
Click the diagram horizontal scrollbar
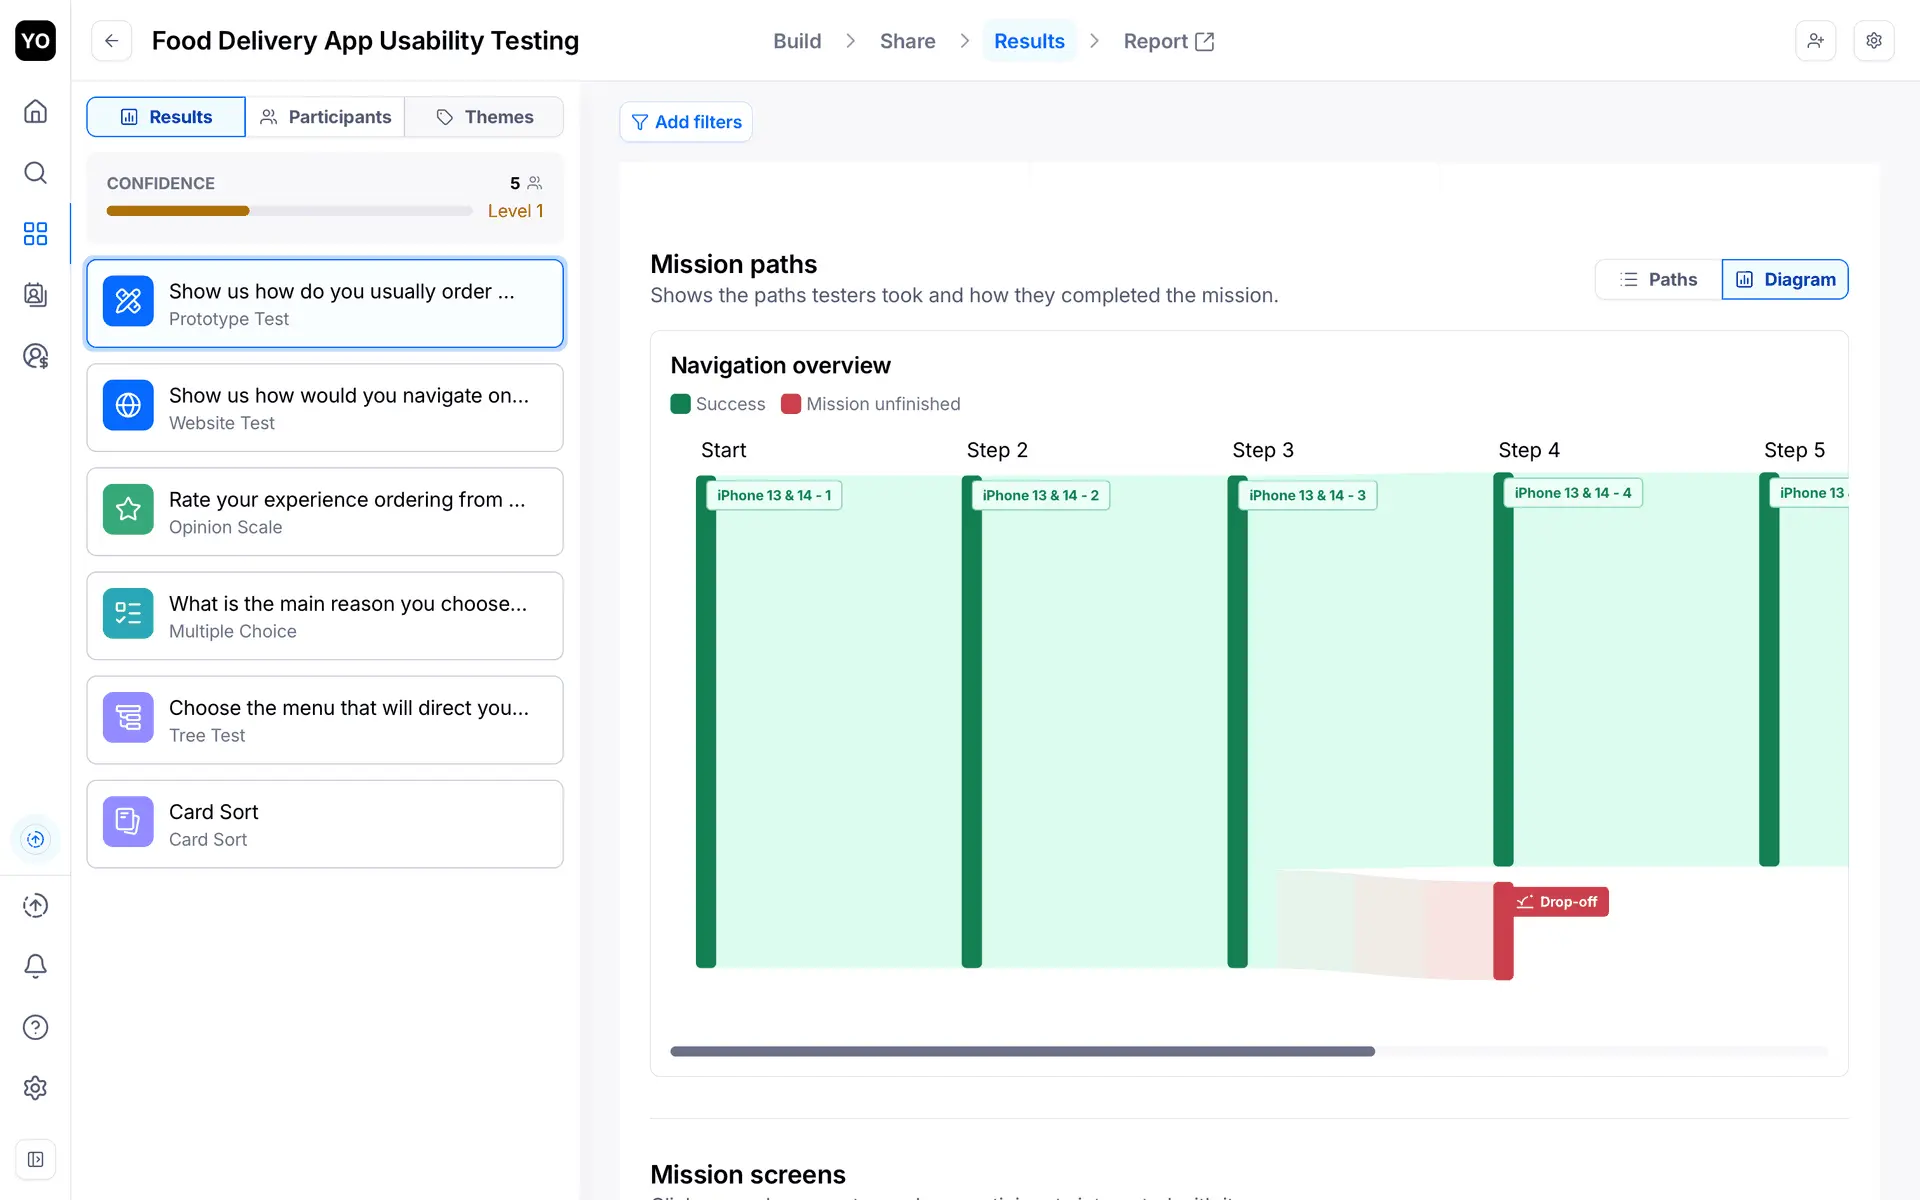pyautogui.click(x=1022, y=1051)
